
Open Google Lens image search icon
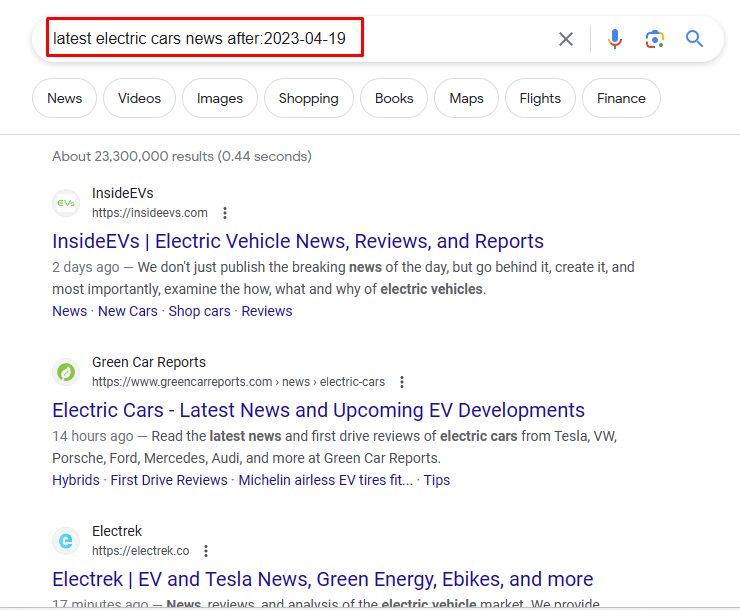[x=655, y=39]
